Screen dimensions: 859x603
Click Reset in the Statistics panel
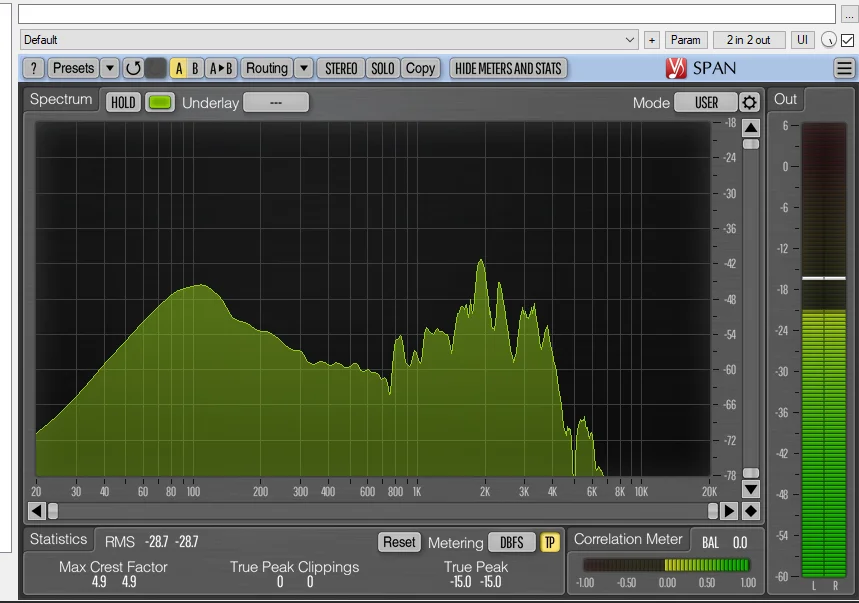(399, 542)
